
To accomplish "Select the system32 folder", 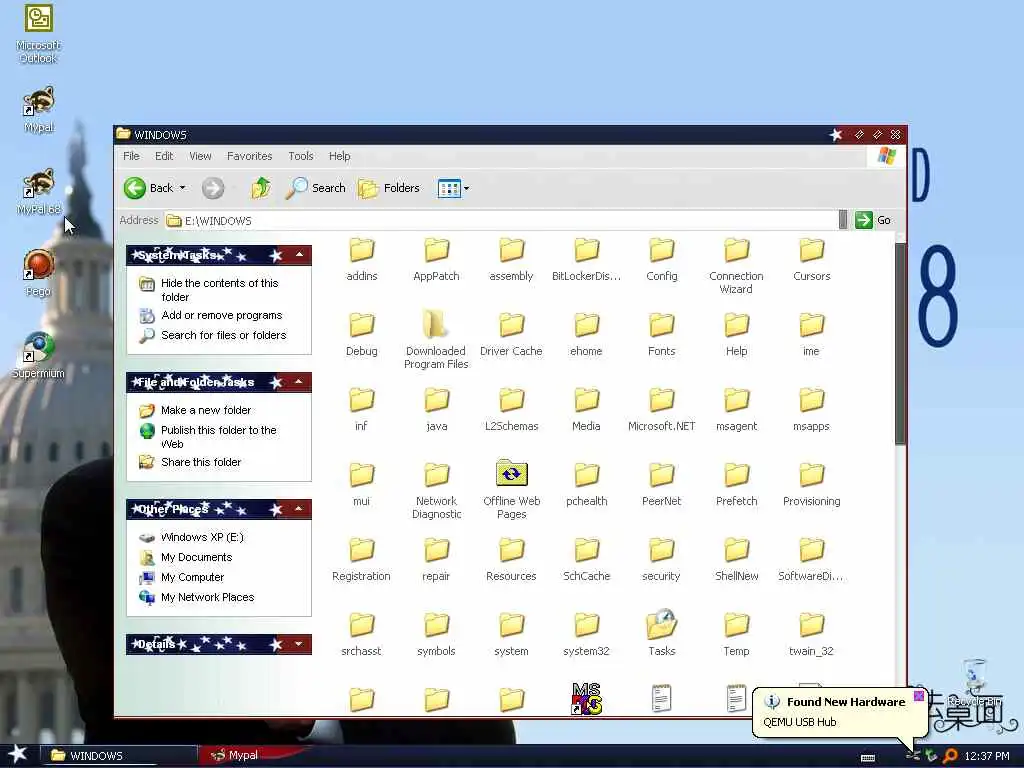I will pos(586,634).
